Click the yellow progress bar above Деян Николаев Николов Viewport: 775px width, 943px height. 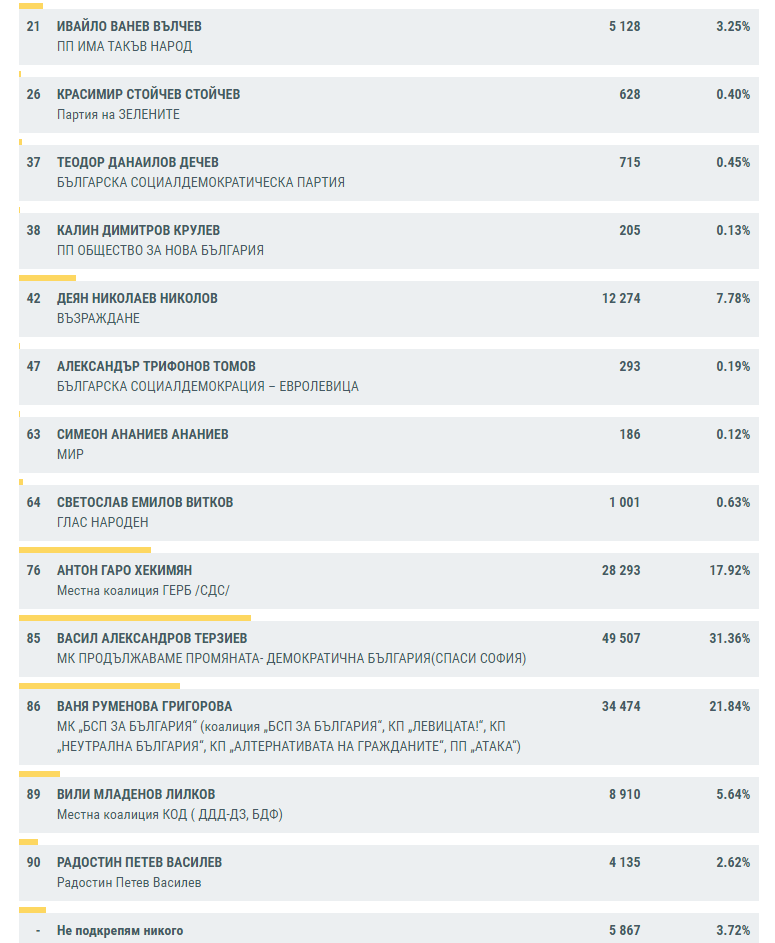[x=48, y=277]
